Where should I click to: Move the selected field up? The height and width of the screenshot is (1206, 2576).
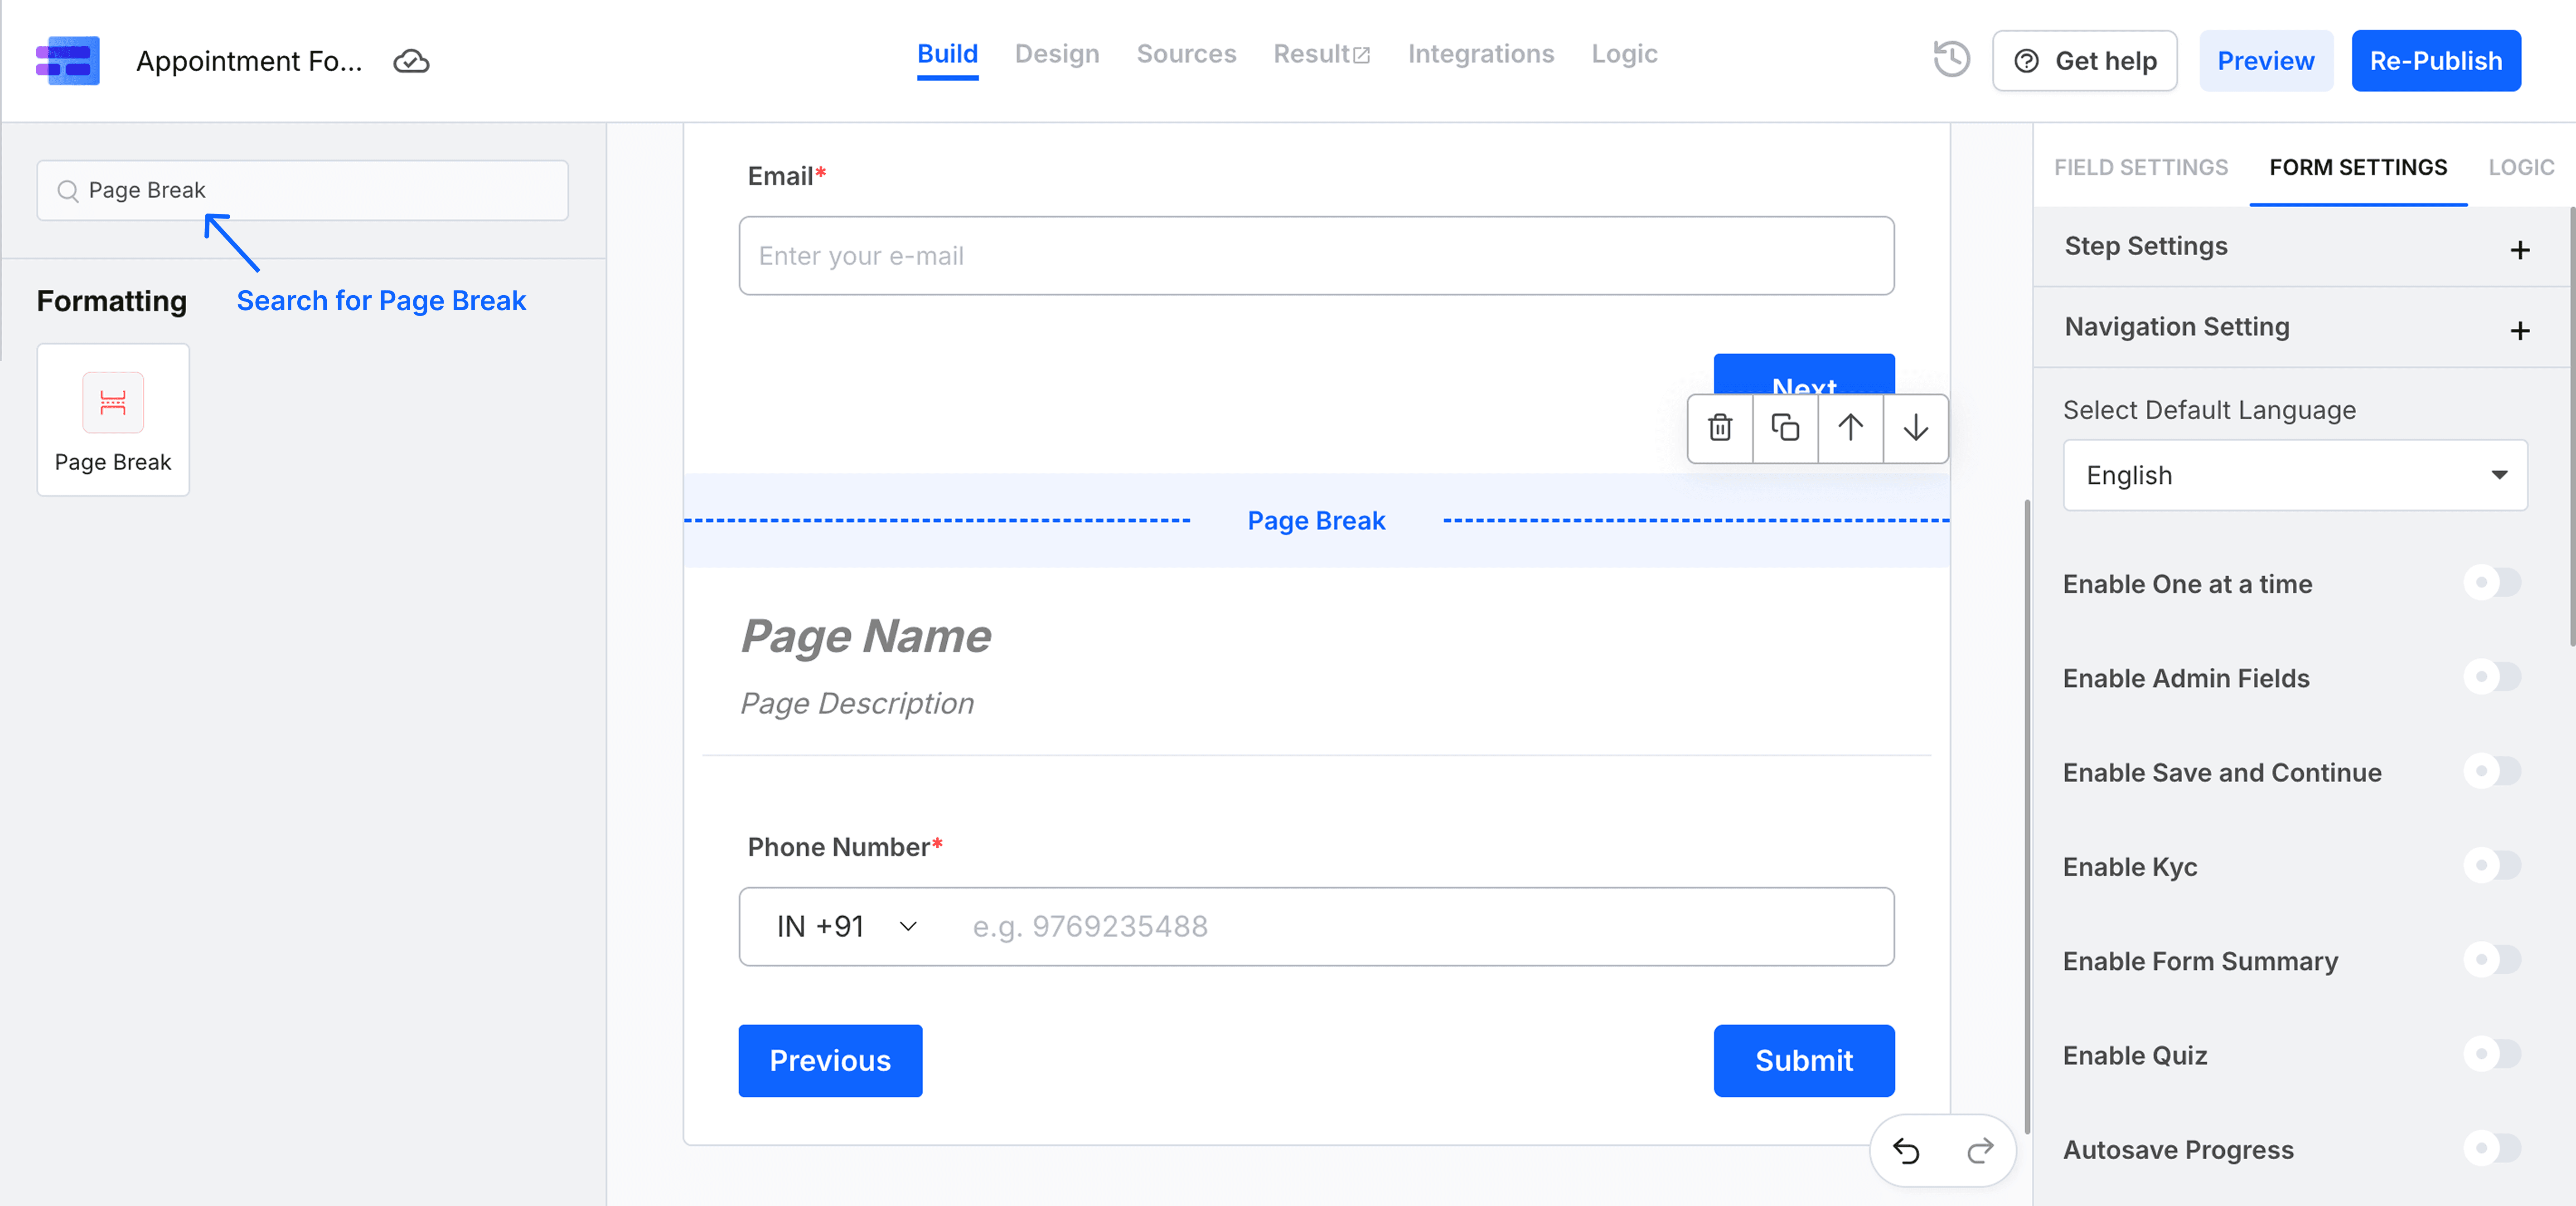point(1850,428)
